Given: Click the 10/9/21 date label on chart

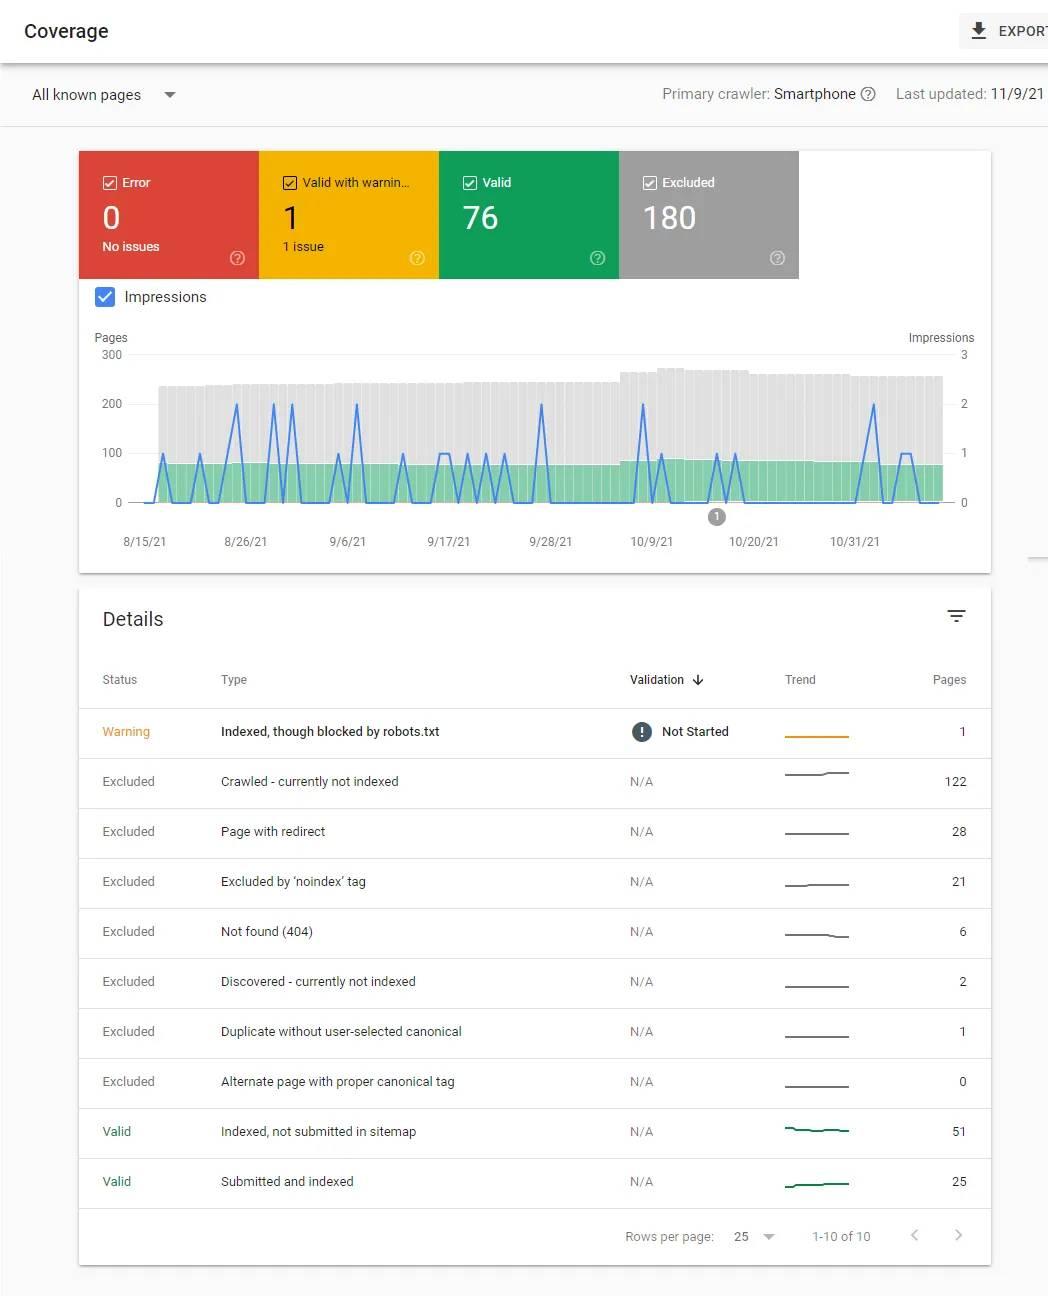Looking at the screenshot, I should (651, 542).
